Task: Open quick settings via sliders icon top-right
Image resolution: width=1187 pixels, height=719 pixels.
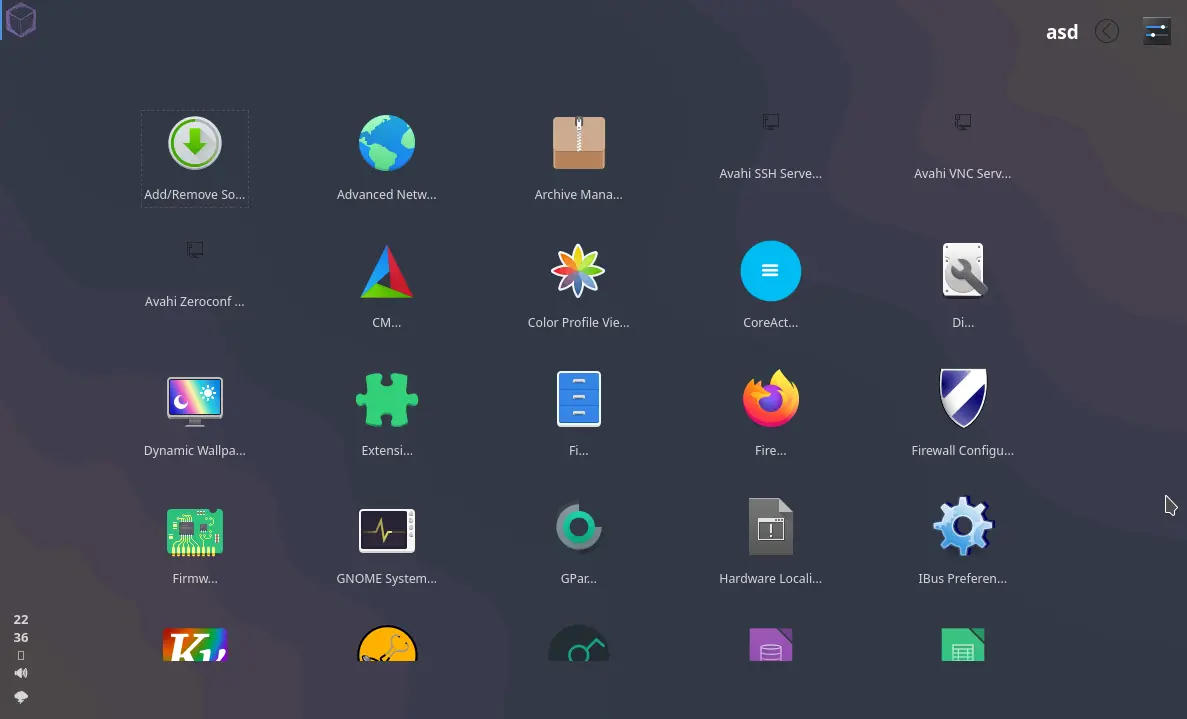Action: (x=1156, y=31)
